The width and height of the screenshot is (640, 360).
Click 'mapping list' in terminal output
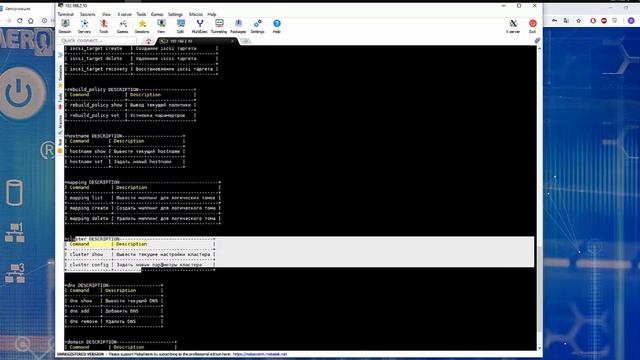(x=86, y=198)
